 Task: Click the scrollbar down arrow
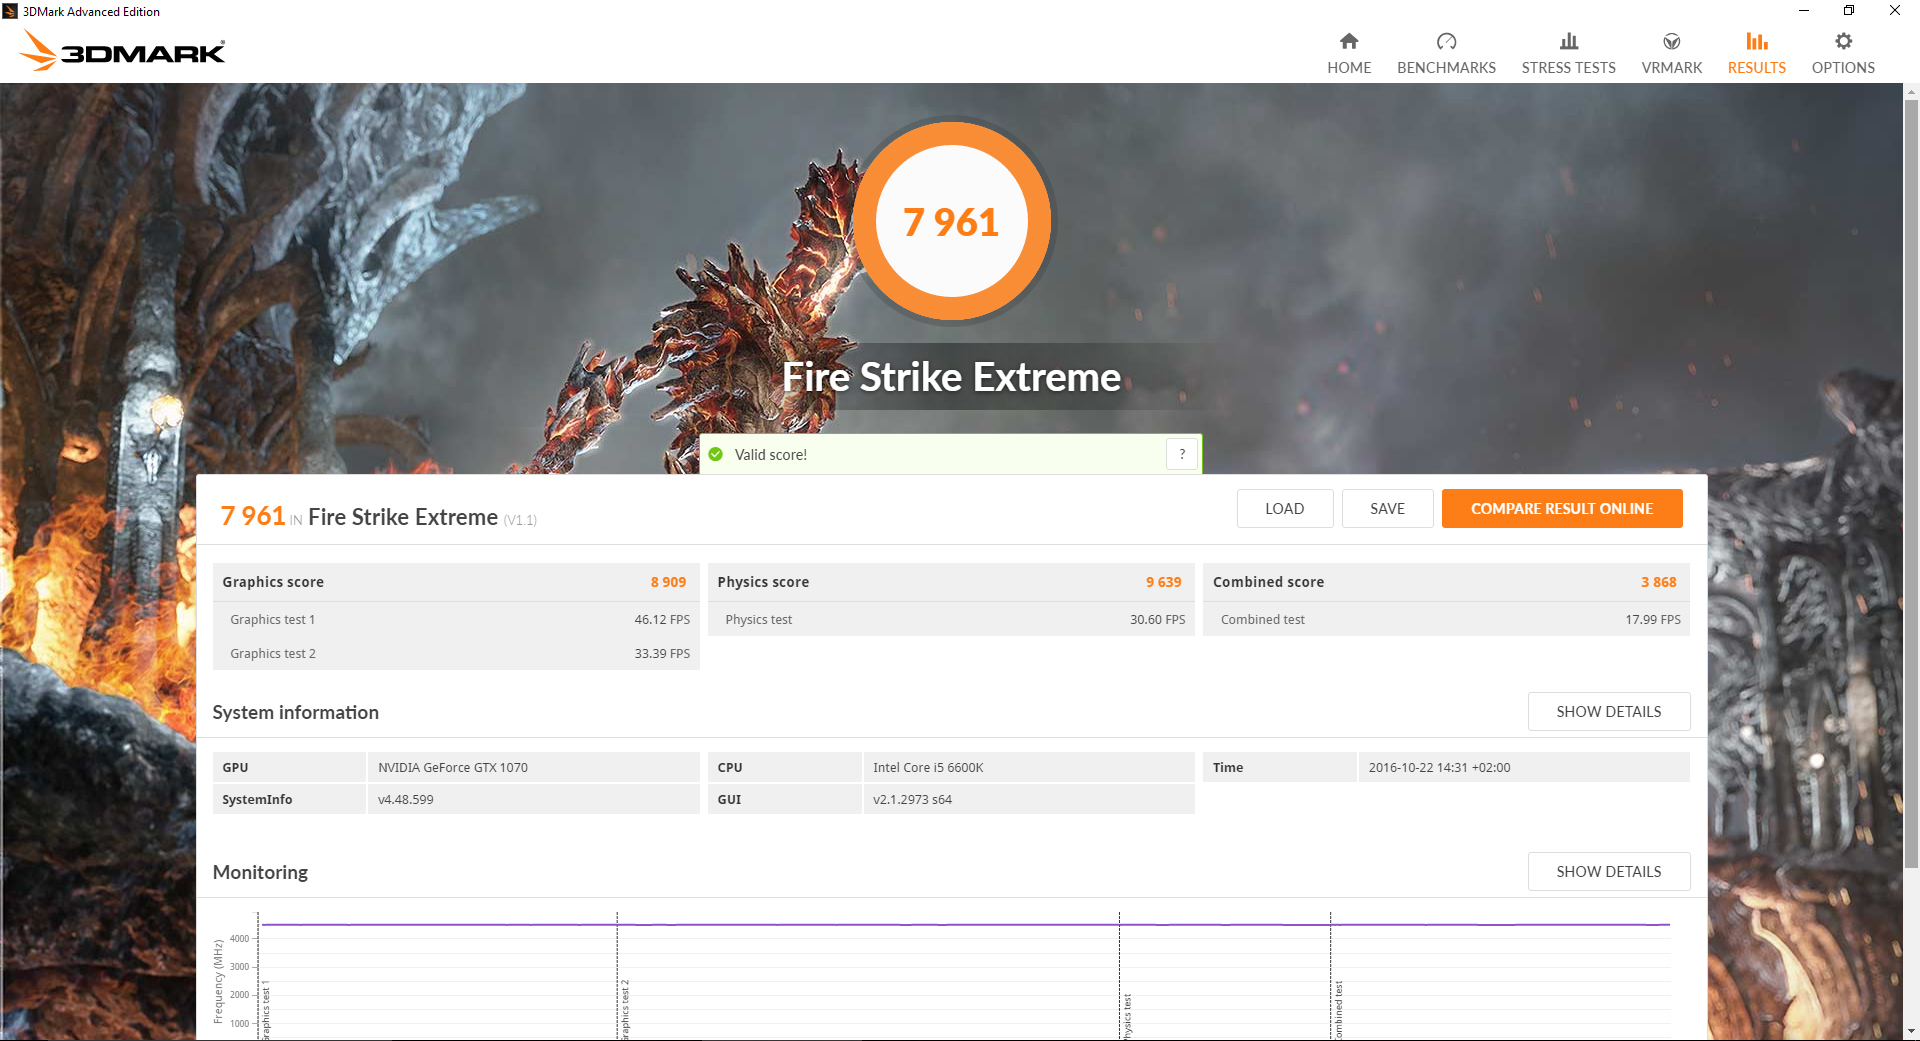pyautogui.click(x=1911, y=1031)
